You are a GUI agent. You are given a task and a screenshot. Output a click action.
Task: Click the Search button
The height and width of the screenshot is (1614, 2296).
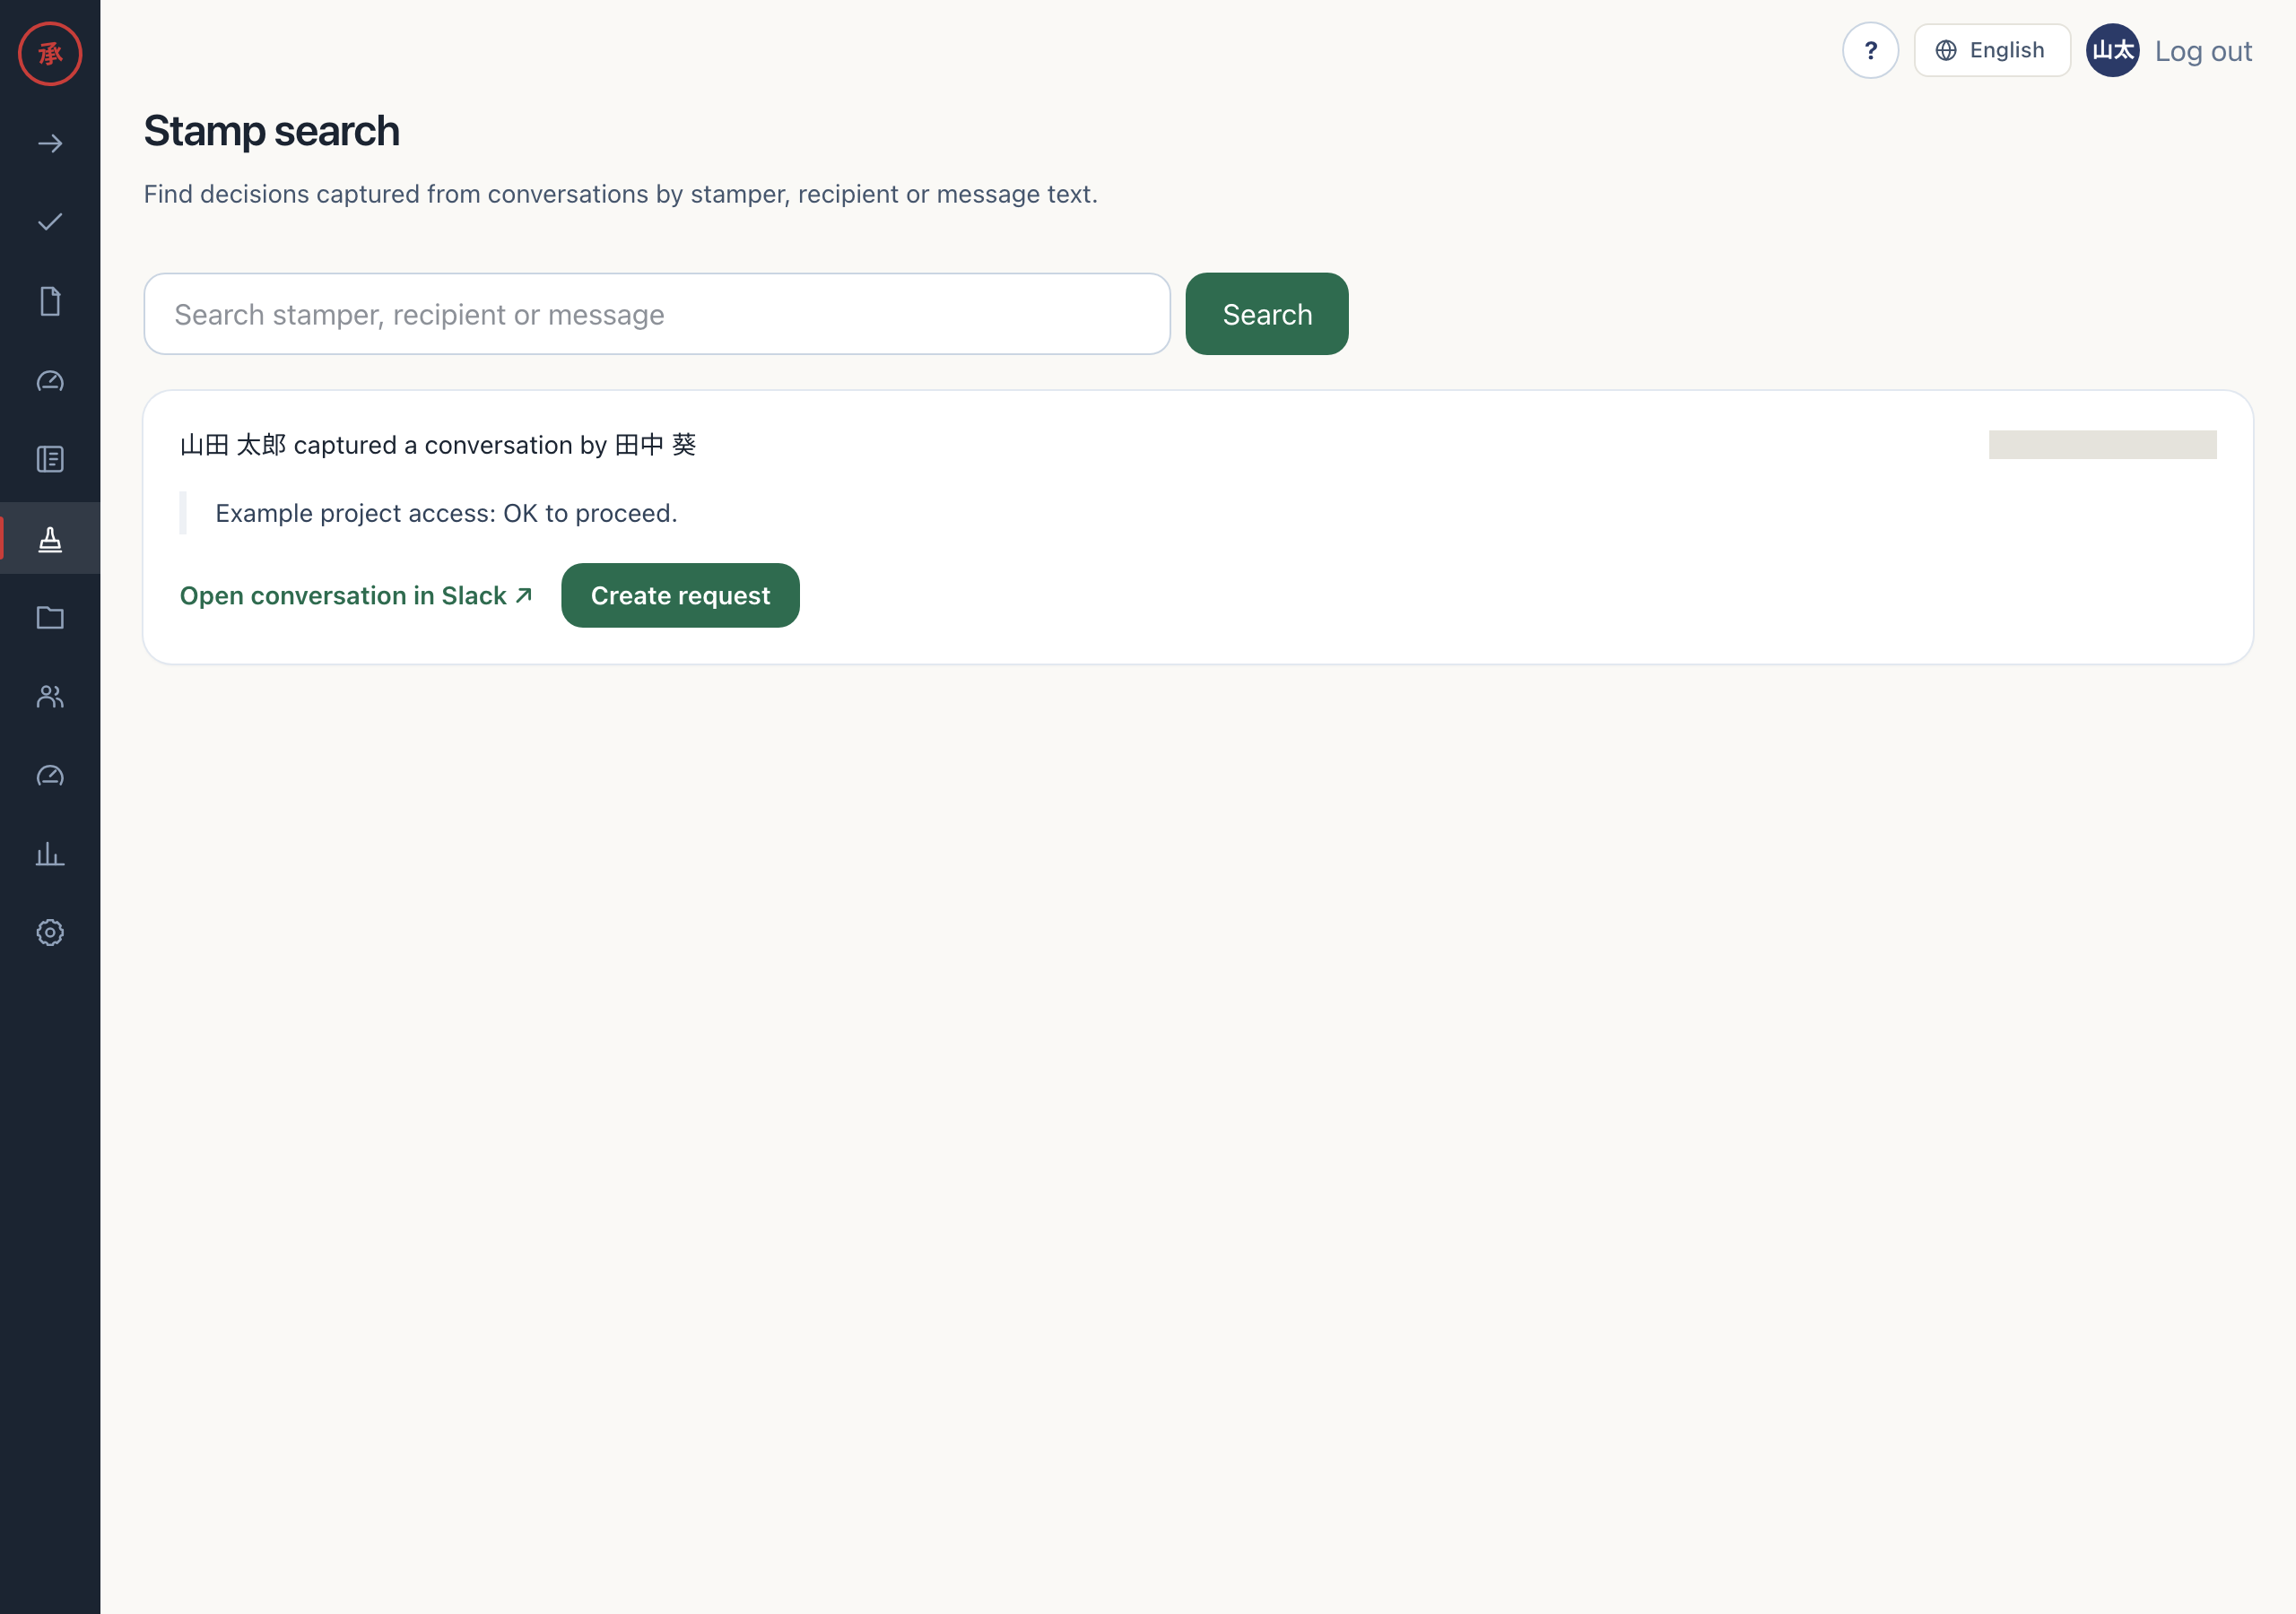coord(1266,314)
